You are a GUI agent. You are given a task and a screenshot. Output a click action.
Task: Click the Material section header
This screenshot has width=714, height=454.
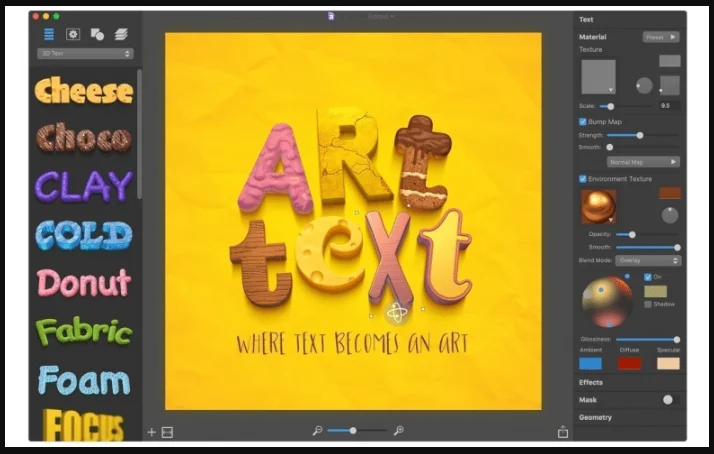[x=592, y=37]
